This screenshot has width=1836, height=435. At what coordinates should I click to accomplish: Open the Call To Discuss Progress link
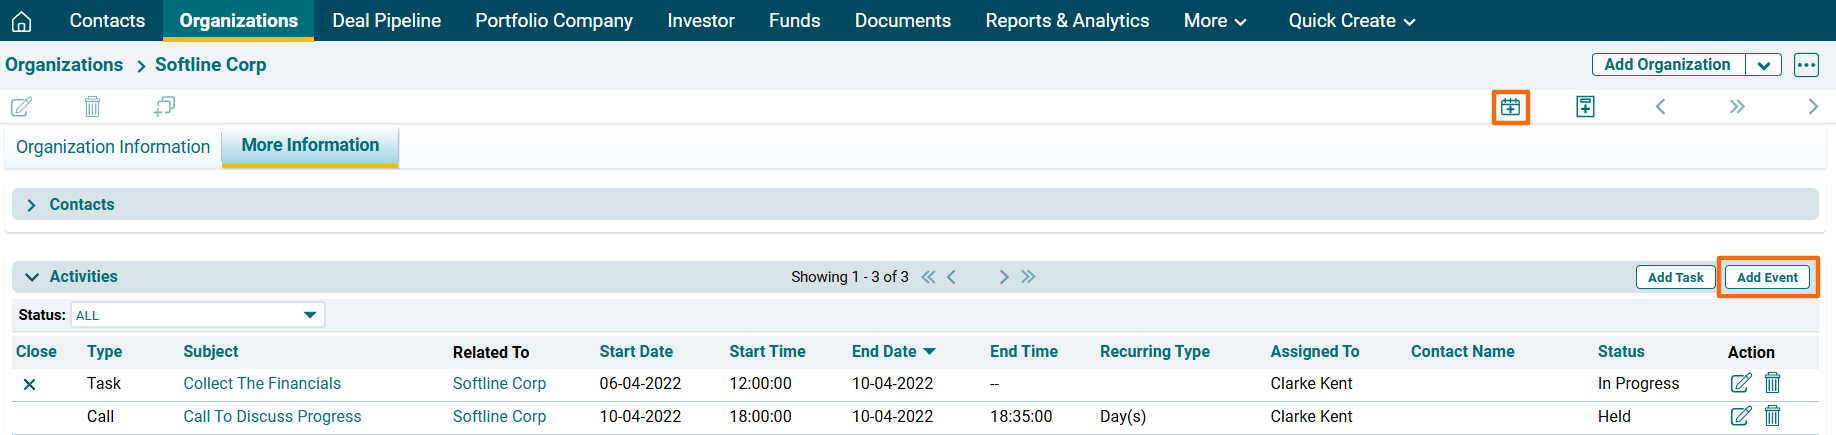click(x=272, y=416)
